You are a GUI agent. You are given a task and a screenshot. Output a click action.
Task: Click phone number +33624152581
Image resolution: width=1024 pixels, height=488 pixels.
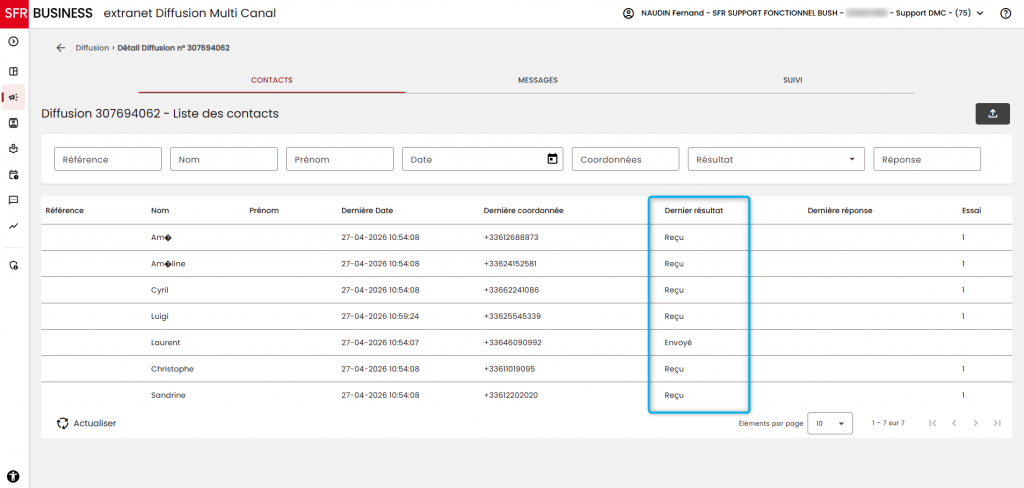point(510,264)
